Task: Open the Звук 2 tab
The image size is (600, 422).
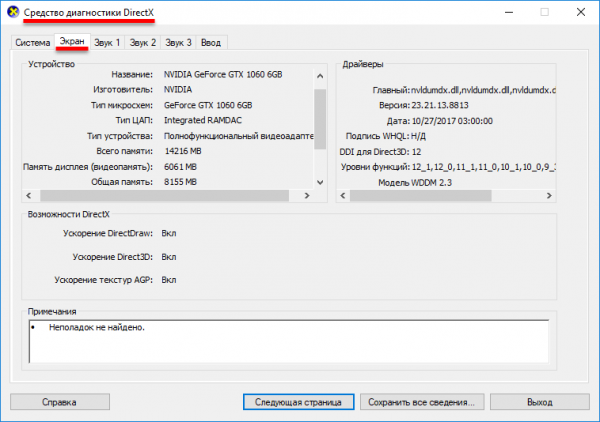Action: coord(143,42)
